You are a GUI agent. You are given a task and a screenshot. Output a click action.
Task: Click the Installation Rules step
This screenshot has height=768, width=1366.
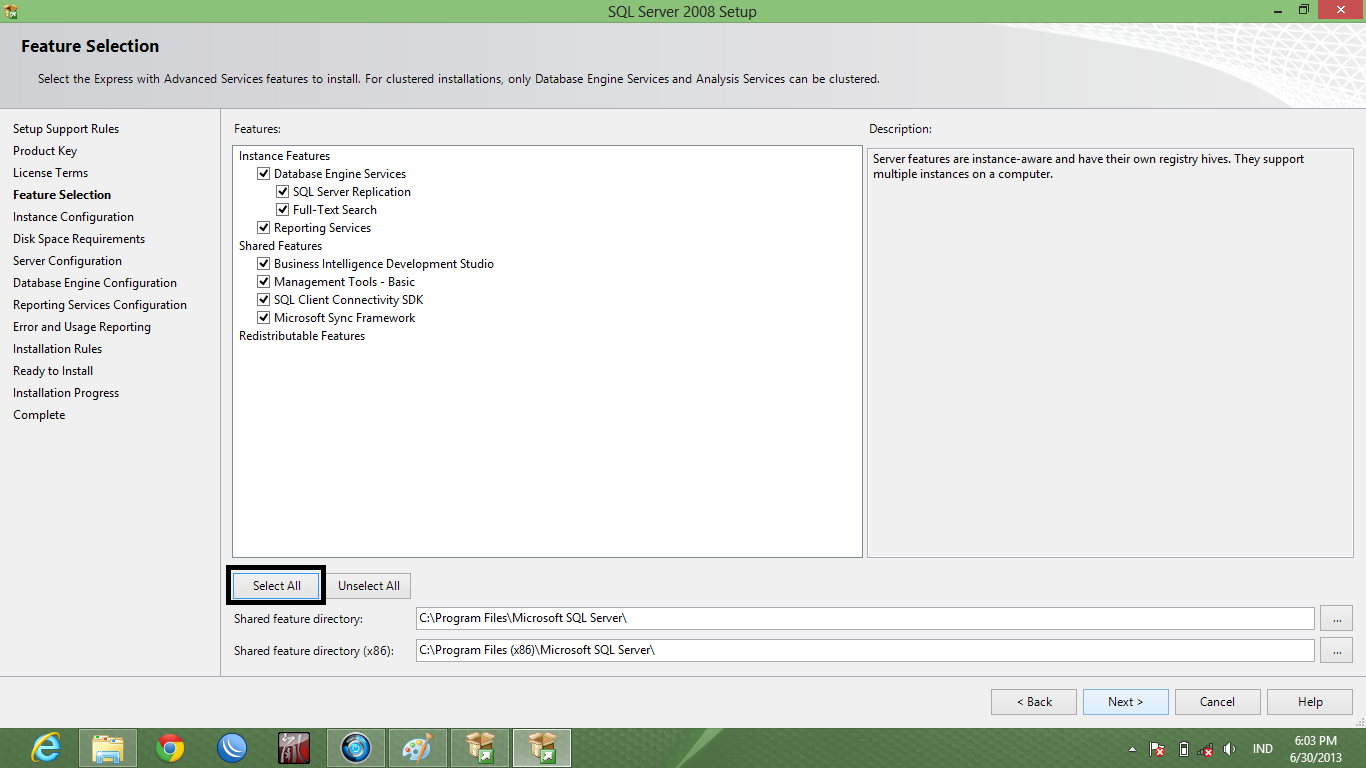57,349
